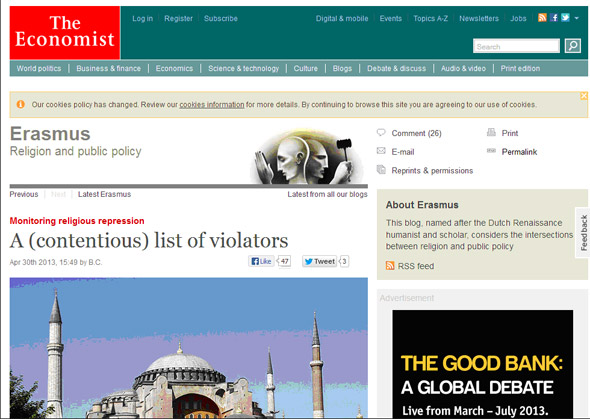Tweet this article

[x=319, y=261]
